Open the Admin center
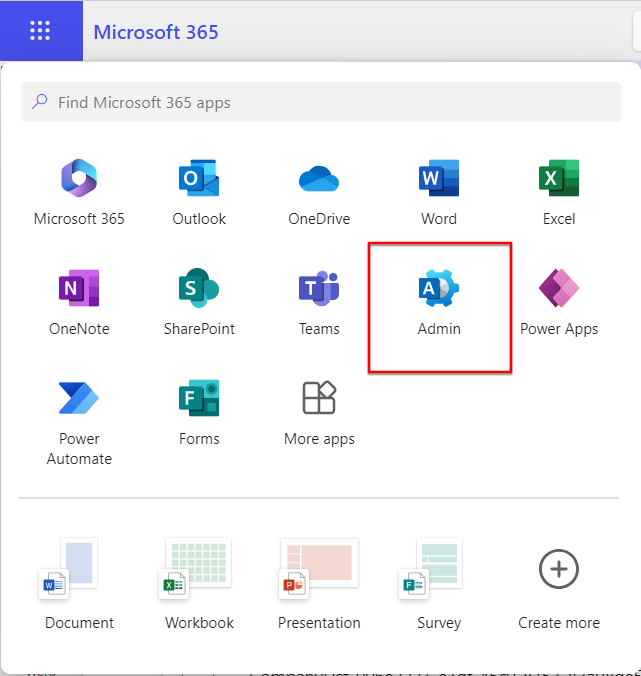 [x=439, y=303]
